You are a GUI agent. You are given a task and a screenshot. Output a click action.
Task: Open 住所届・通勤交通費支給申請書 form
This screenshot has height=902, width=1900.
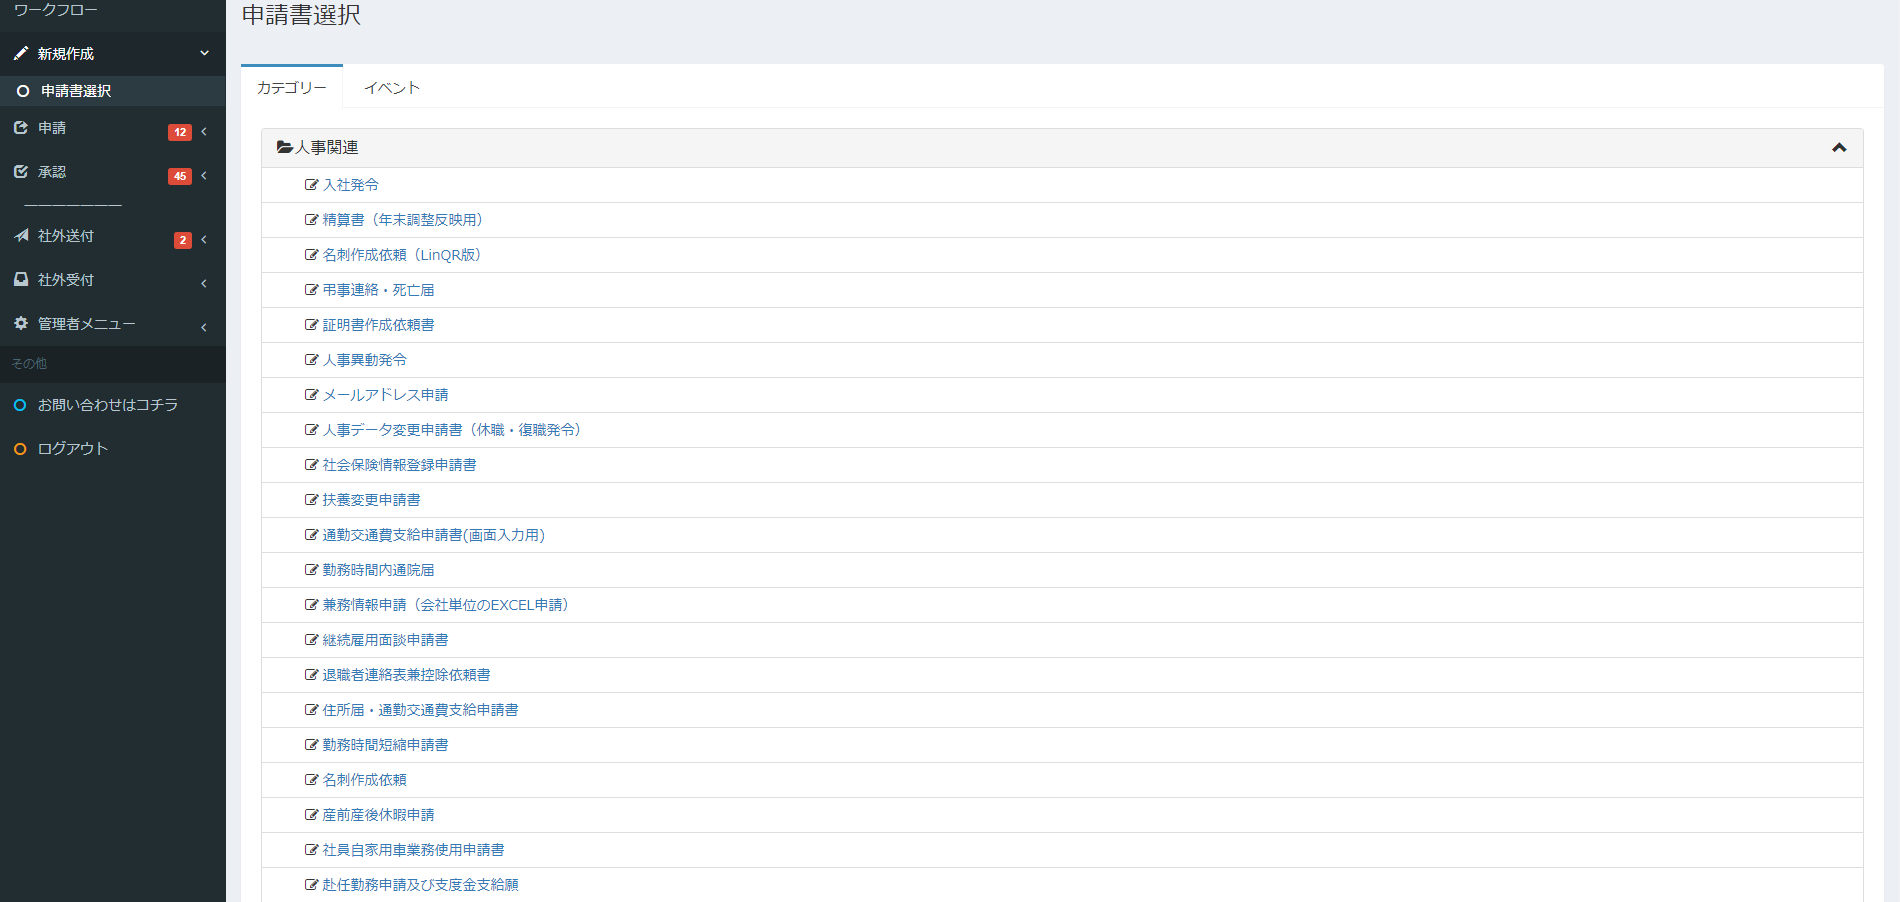coord(420,710)
